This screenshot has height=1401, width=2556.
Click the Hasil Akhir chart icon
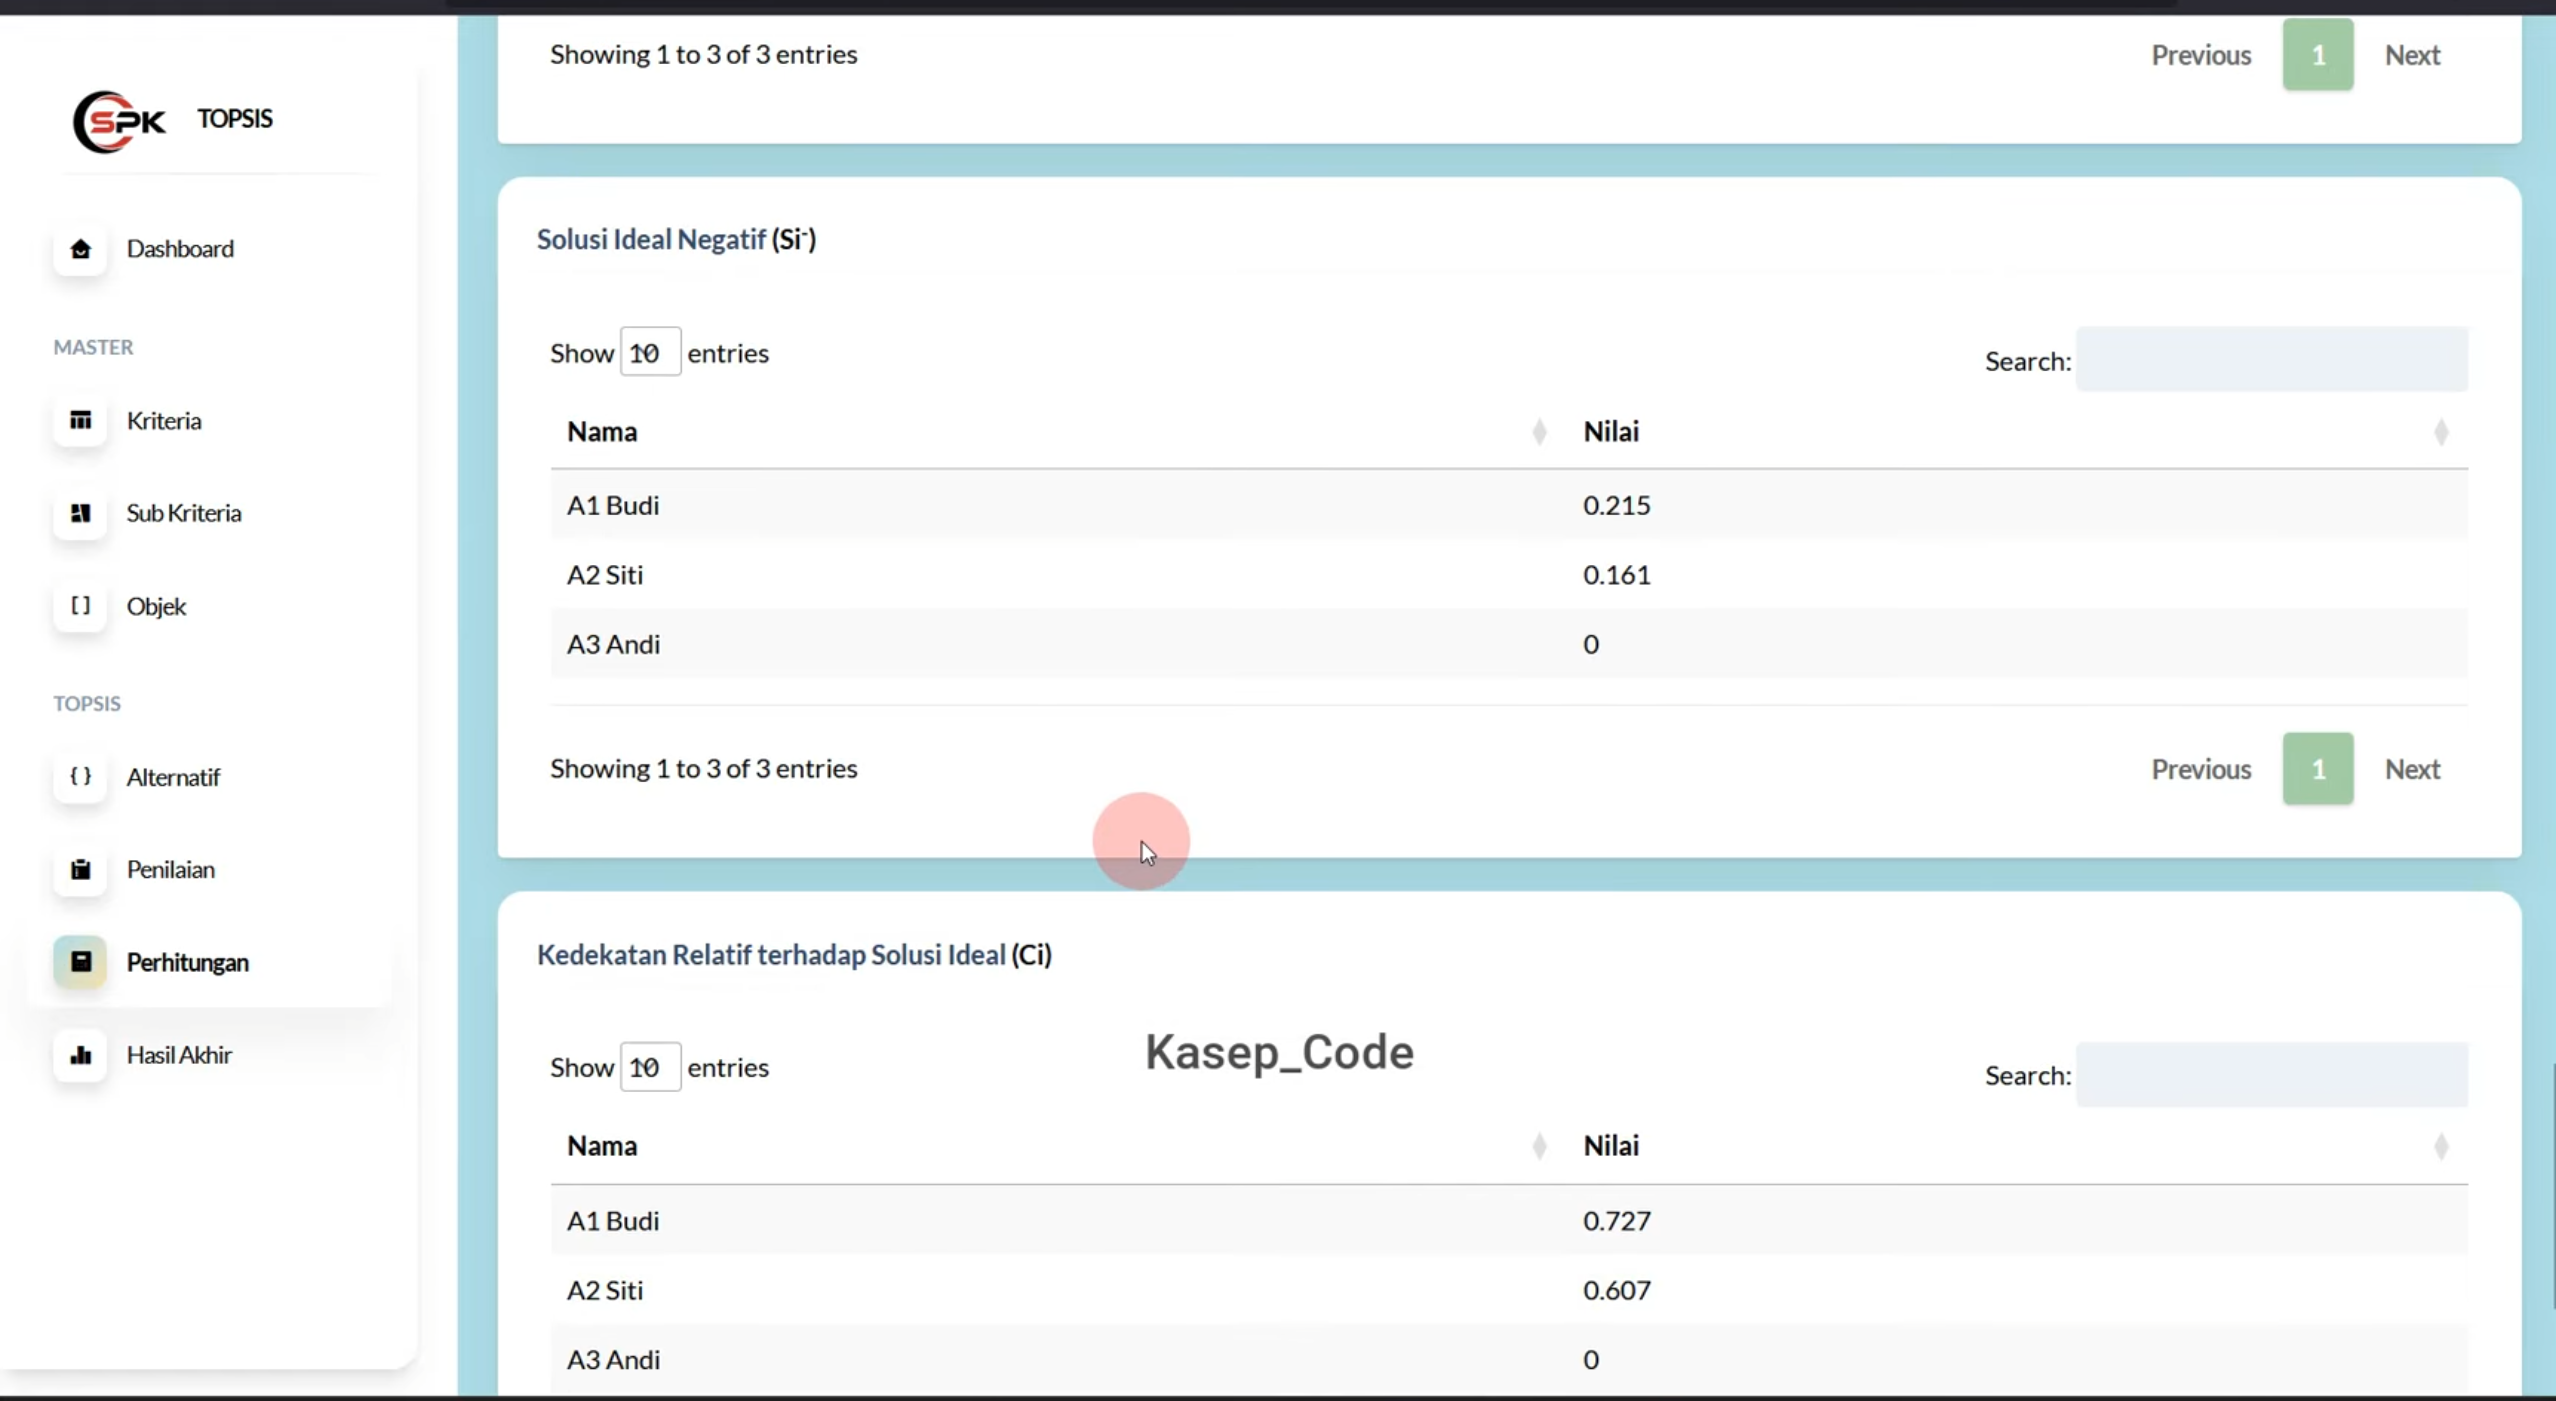[80, 1054]
